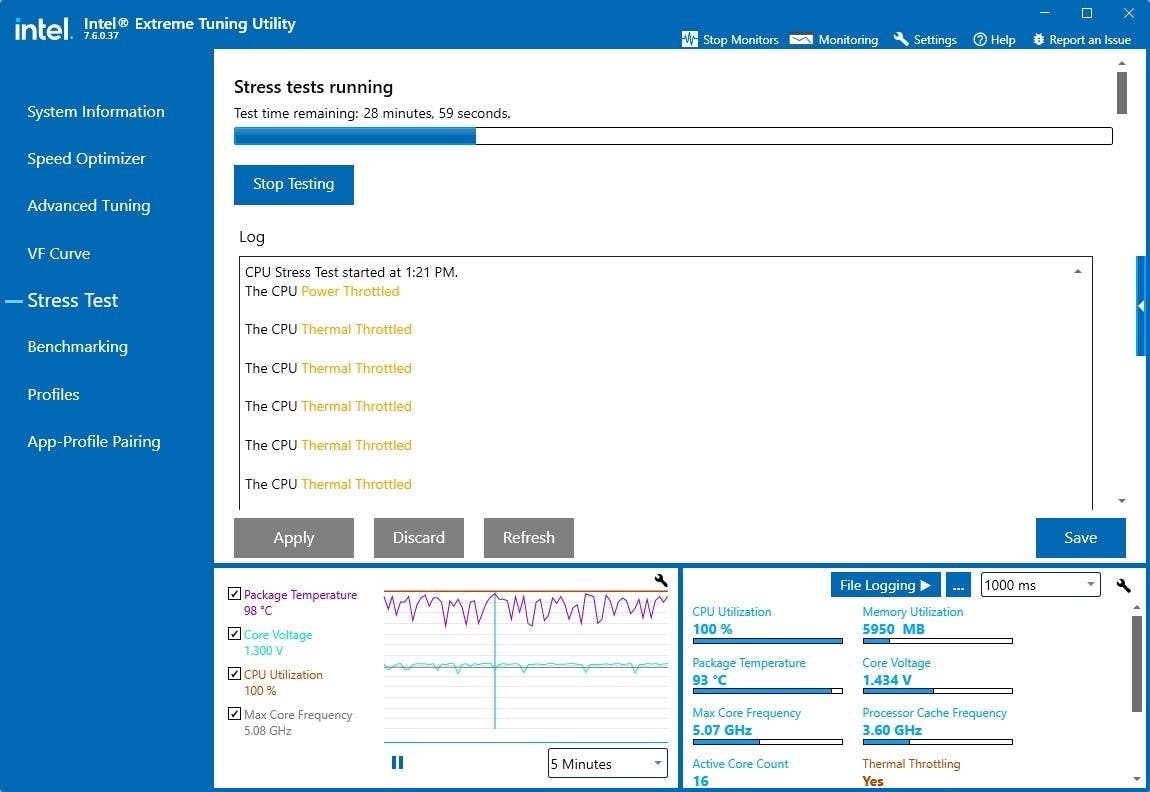Viewport: 1150px width, 792px height.
Task: Open Speed Optimizer section
Action: [87, 158]
